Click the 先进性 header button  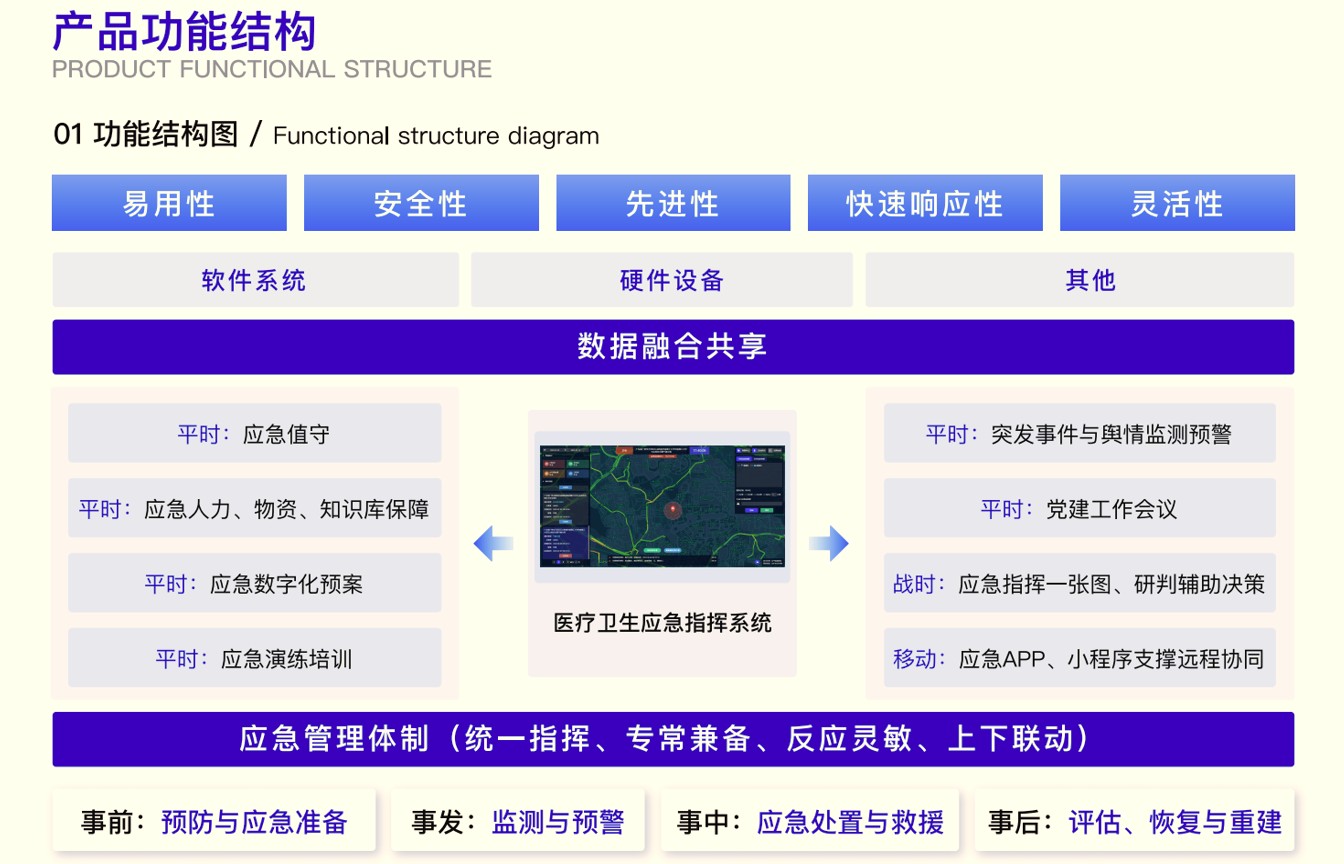click(673, 203)
